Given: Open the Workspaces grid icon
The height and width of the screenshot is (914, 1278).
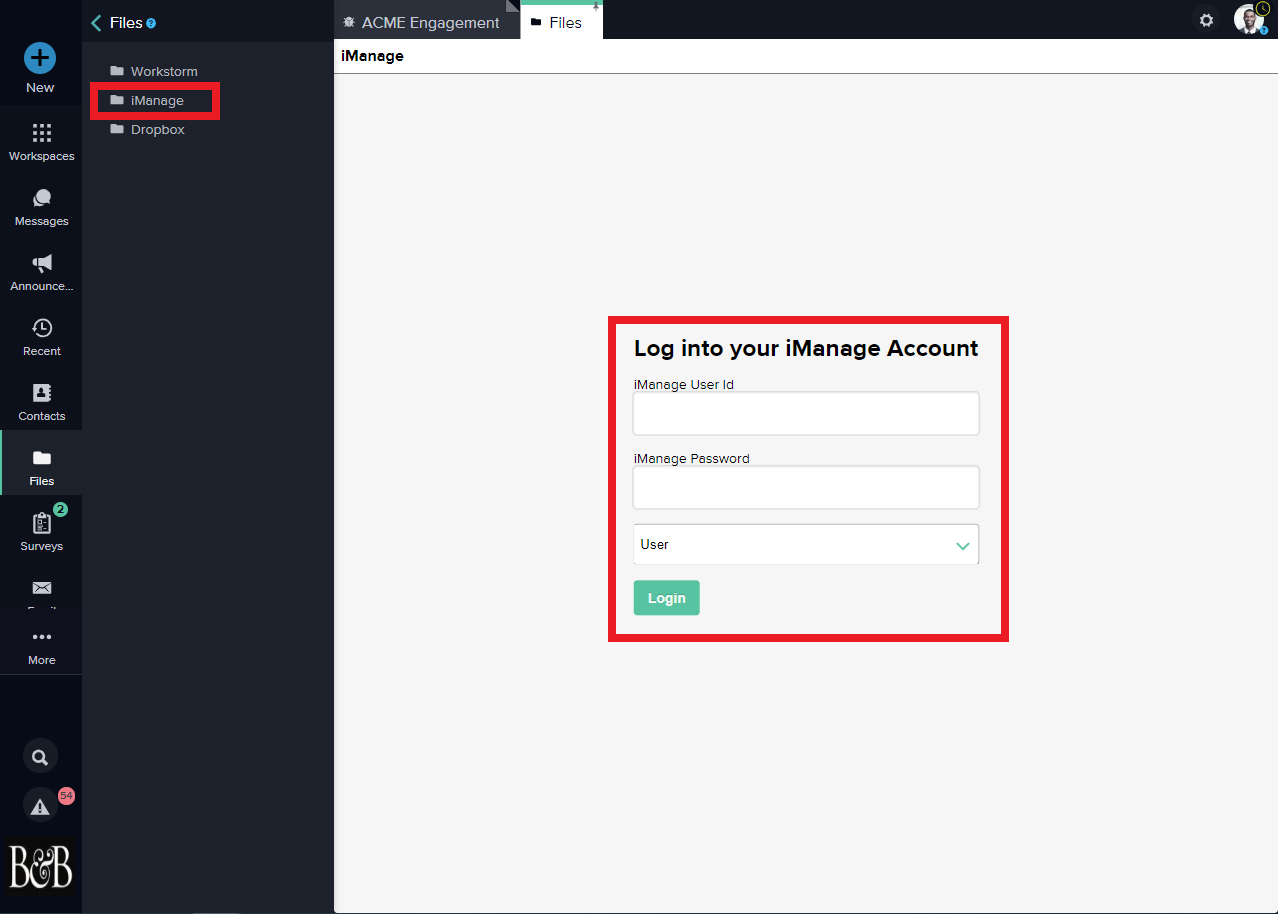Looking at the screenshot, I should click(x=41, y=133).
